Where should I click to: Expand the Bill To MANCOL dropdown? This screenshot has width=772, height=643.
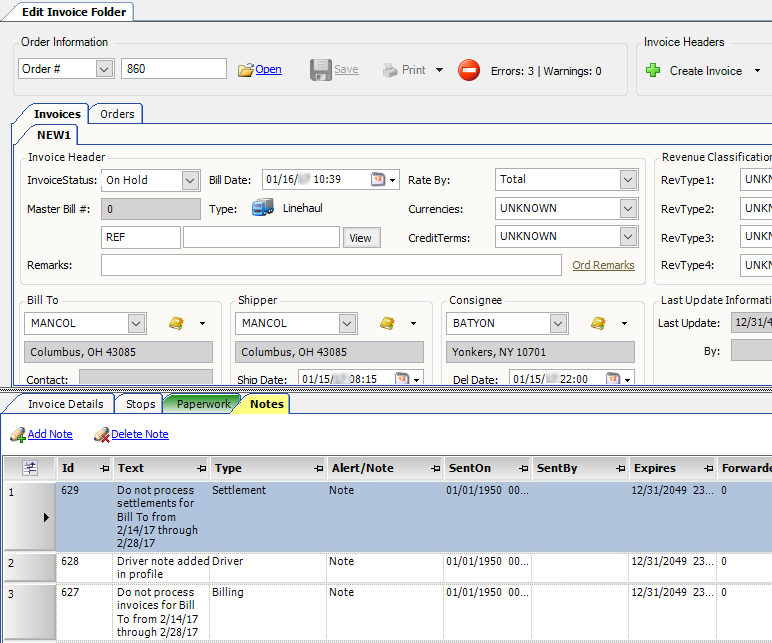(x=136, y=323)
